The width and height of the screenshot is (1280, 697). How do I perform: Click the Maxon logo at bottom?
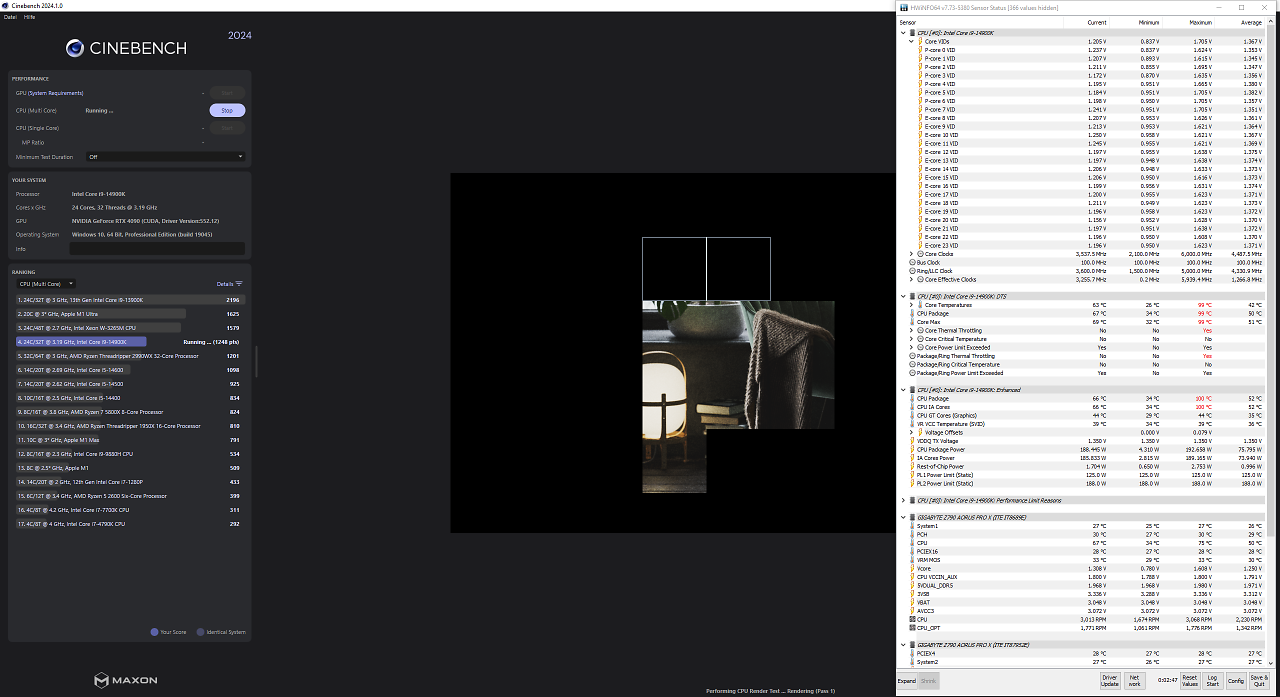(126, 680)
